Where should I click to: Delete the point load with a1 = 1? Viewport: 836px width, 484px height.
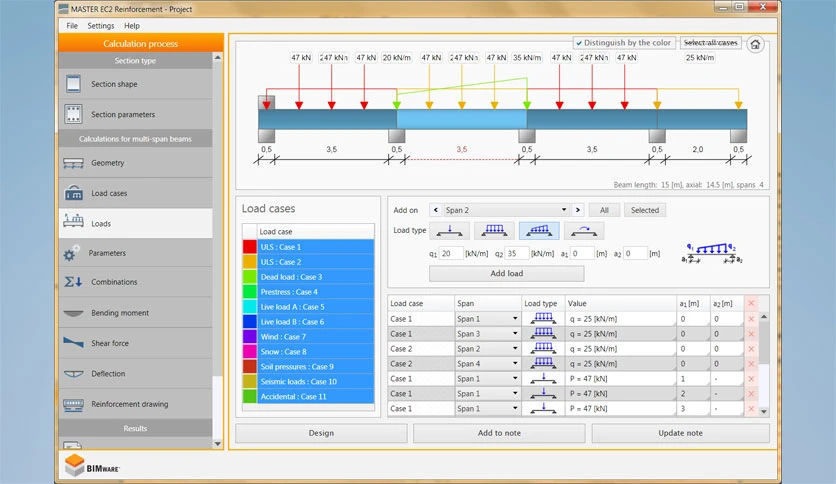[751, 378]
